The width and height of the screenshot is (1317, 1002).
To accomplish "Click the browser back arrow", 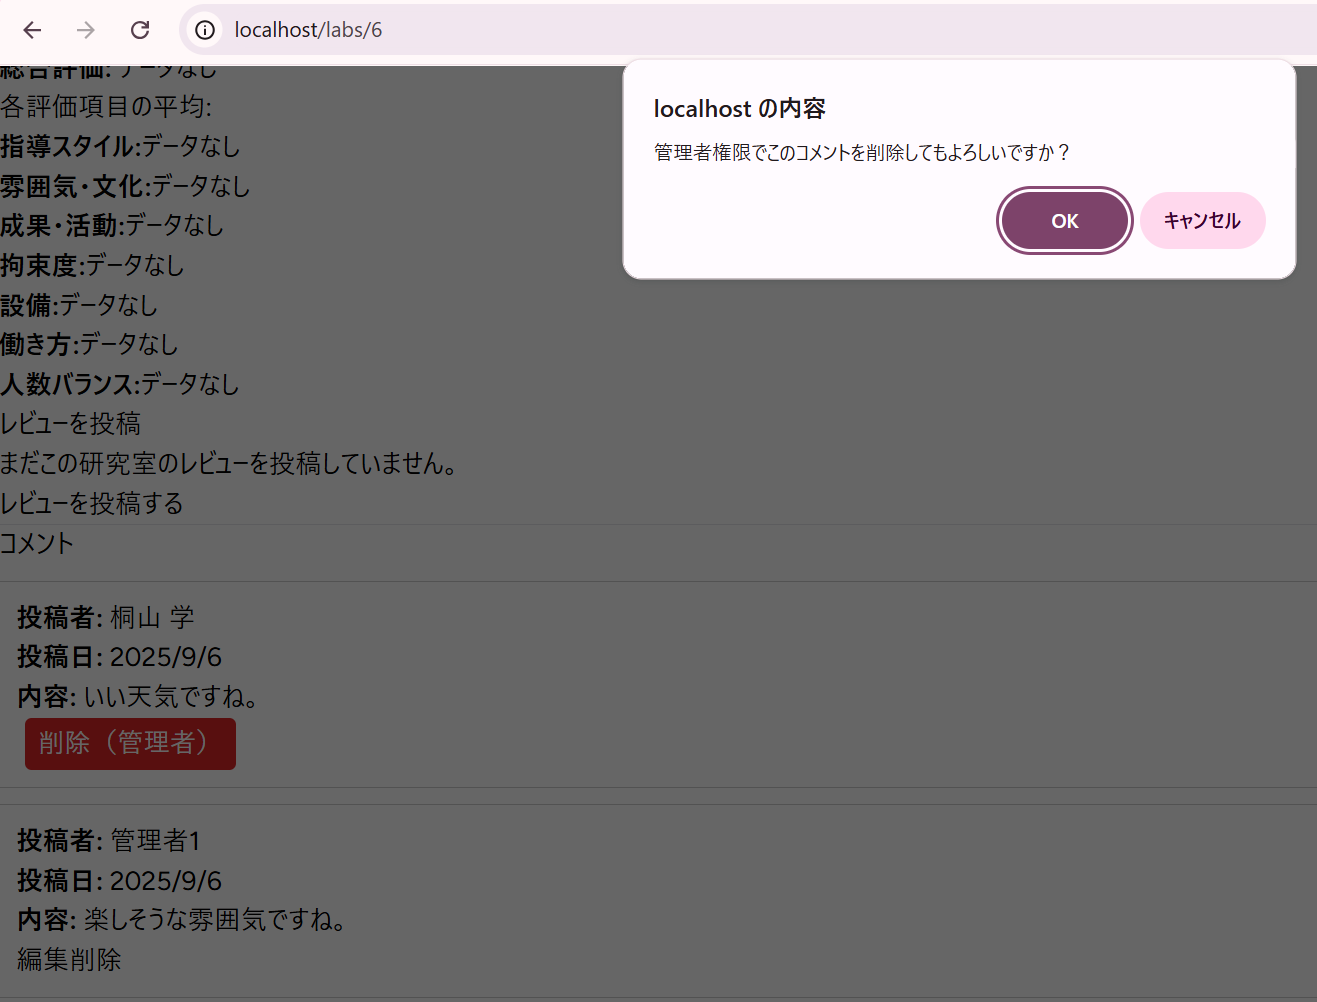I will 32,30.
